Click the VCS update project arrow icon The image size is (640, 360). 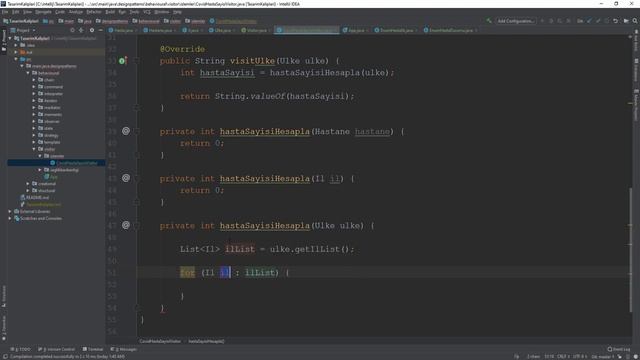589,21
